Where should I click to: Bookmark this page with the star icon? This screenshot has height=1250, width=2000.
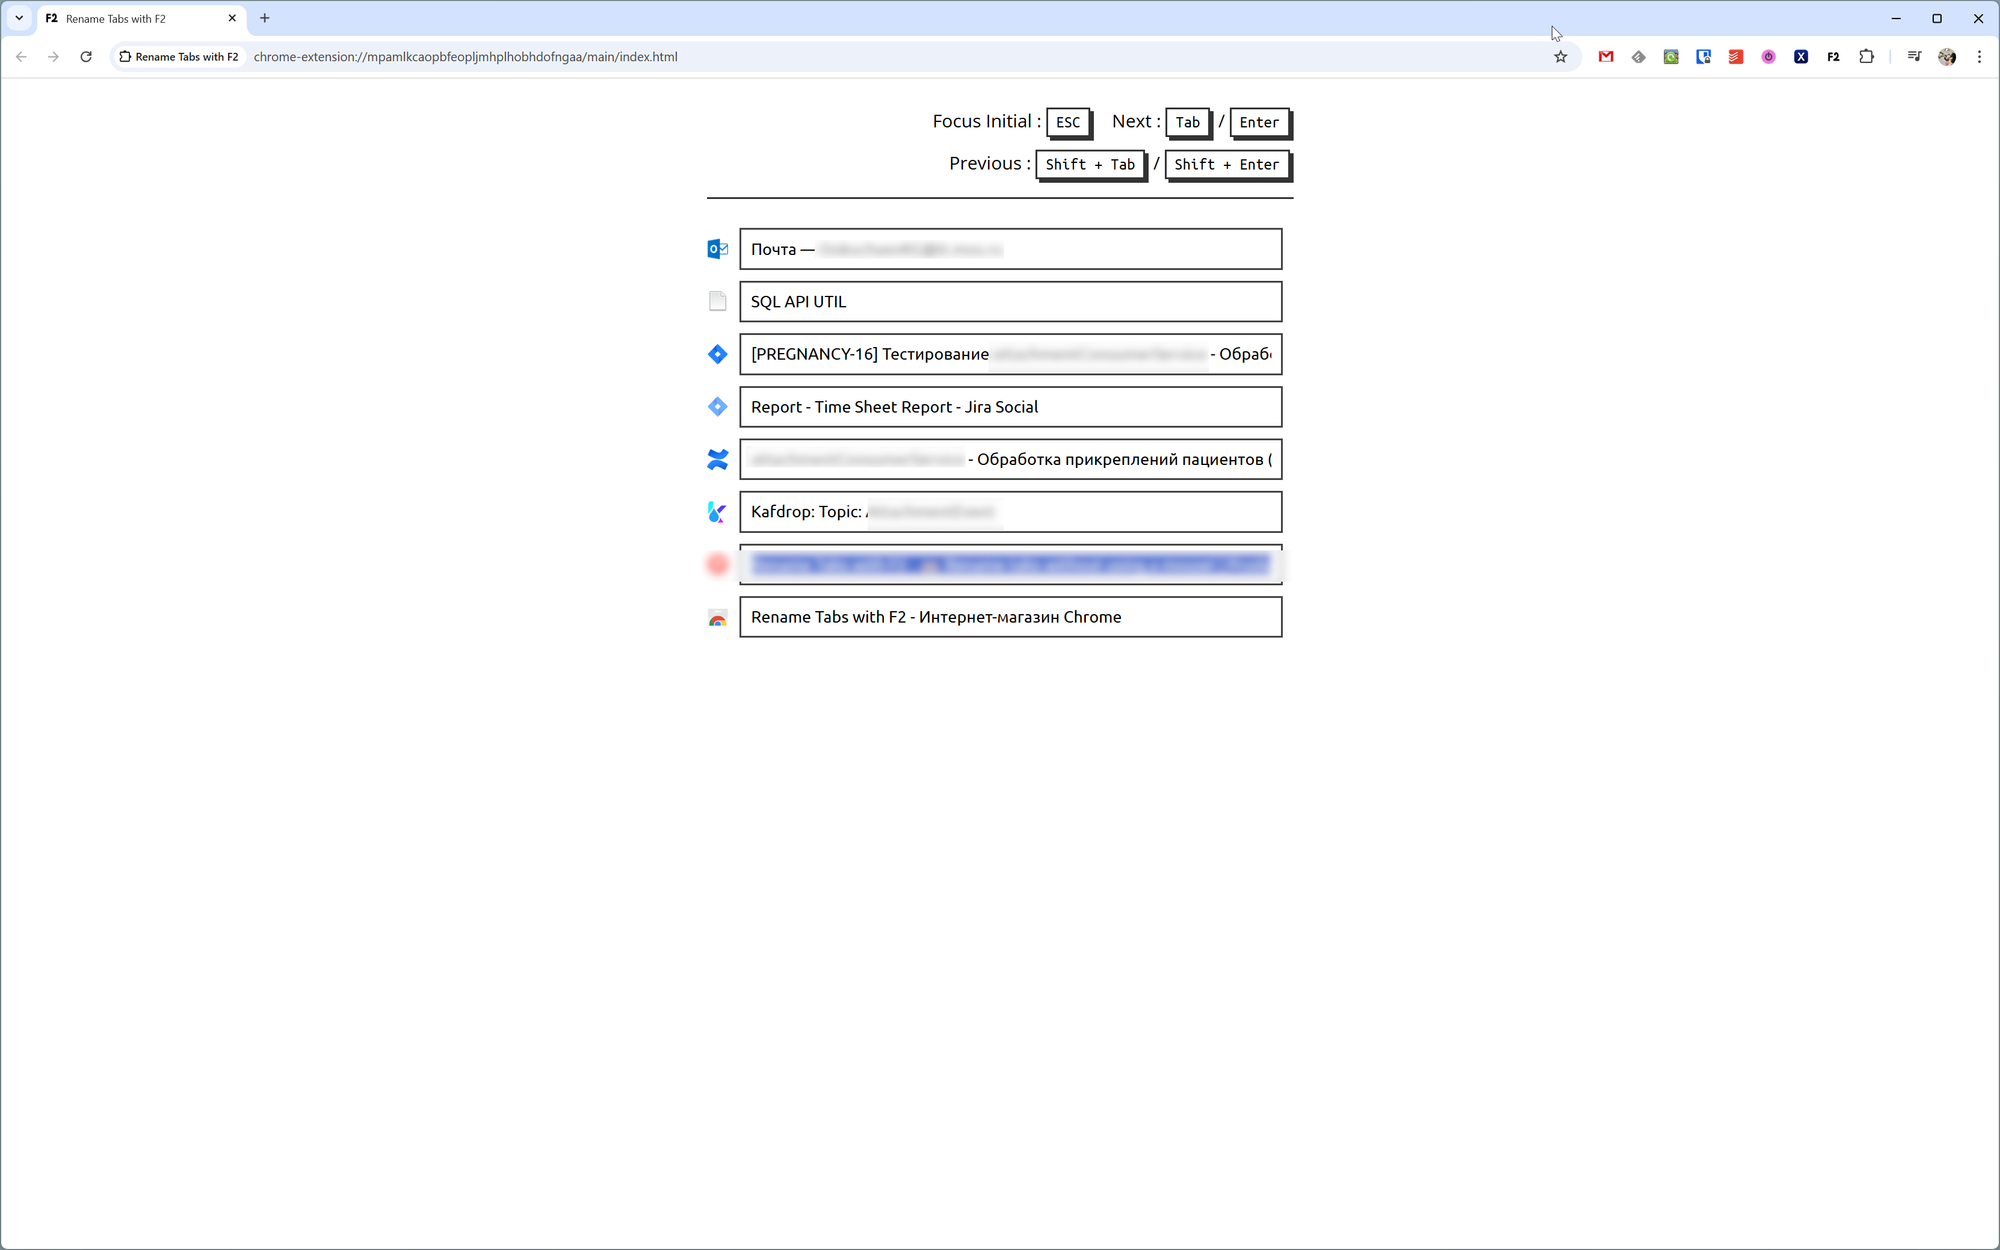coord(1560,57)
